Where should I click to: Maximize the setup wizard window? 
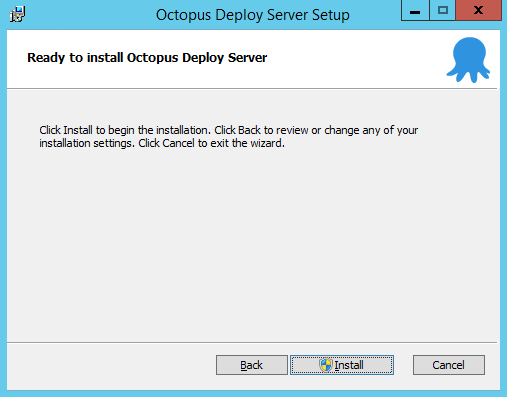443,11
